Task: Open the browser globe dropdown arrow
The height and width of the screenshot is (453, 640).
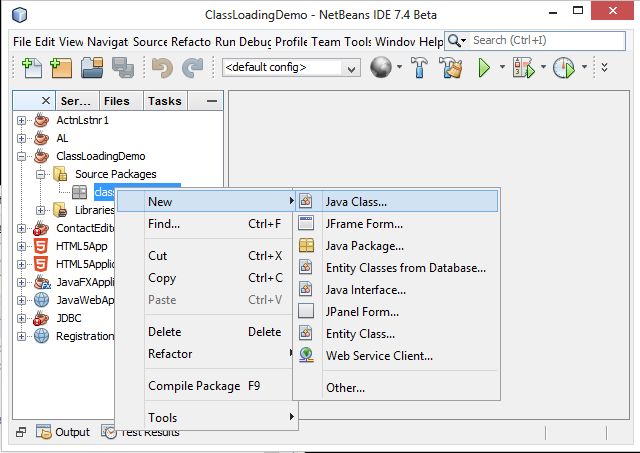Action: (399, 67)
